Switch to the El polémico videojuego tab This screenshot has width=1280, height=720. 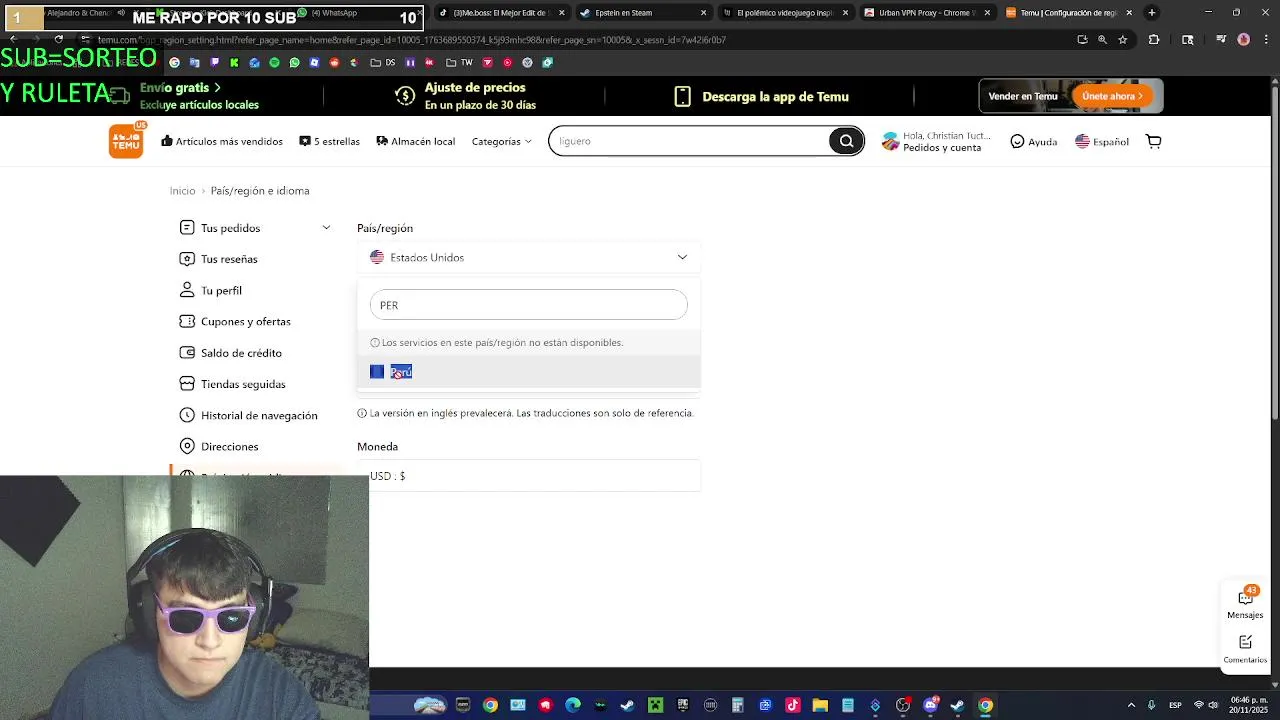point(785,13)
